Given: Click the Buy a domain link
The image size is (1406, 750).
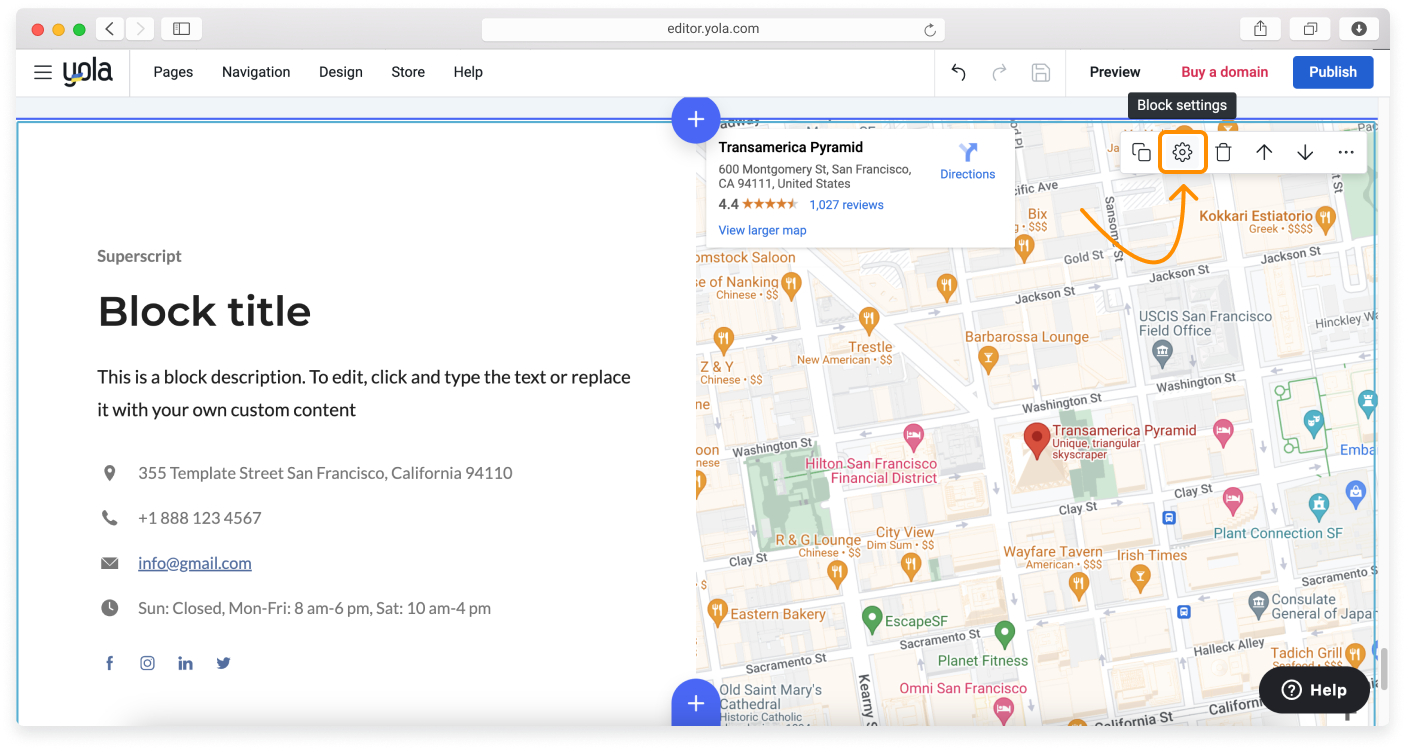Looking at the screenshot, I should pyautogui.click(x=1224, y=72).
